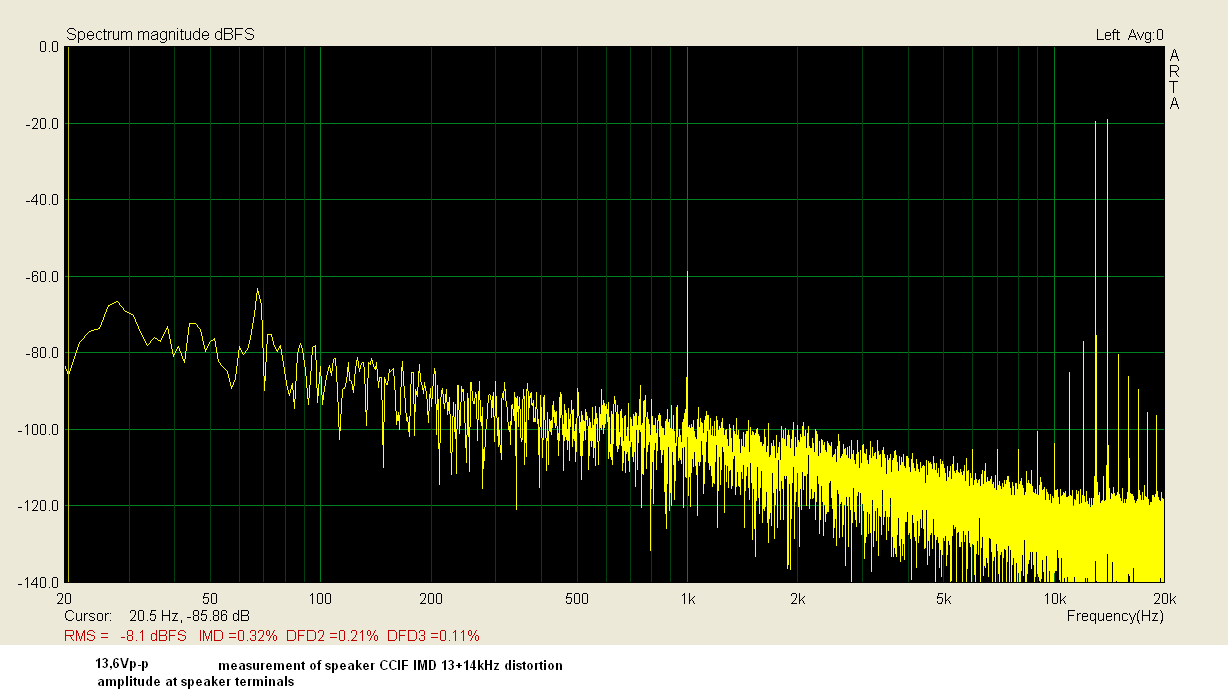Click the 'Frequency(Hz)' axis caption
The height and width of the screenshot is (699, 1228).
pos(1115,617)
